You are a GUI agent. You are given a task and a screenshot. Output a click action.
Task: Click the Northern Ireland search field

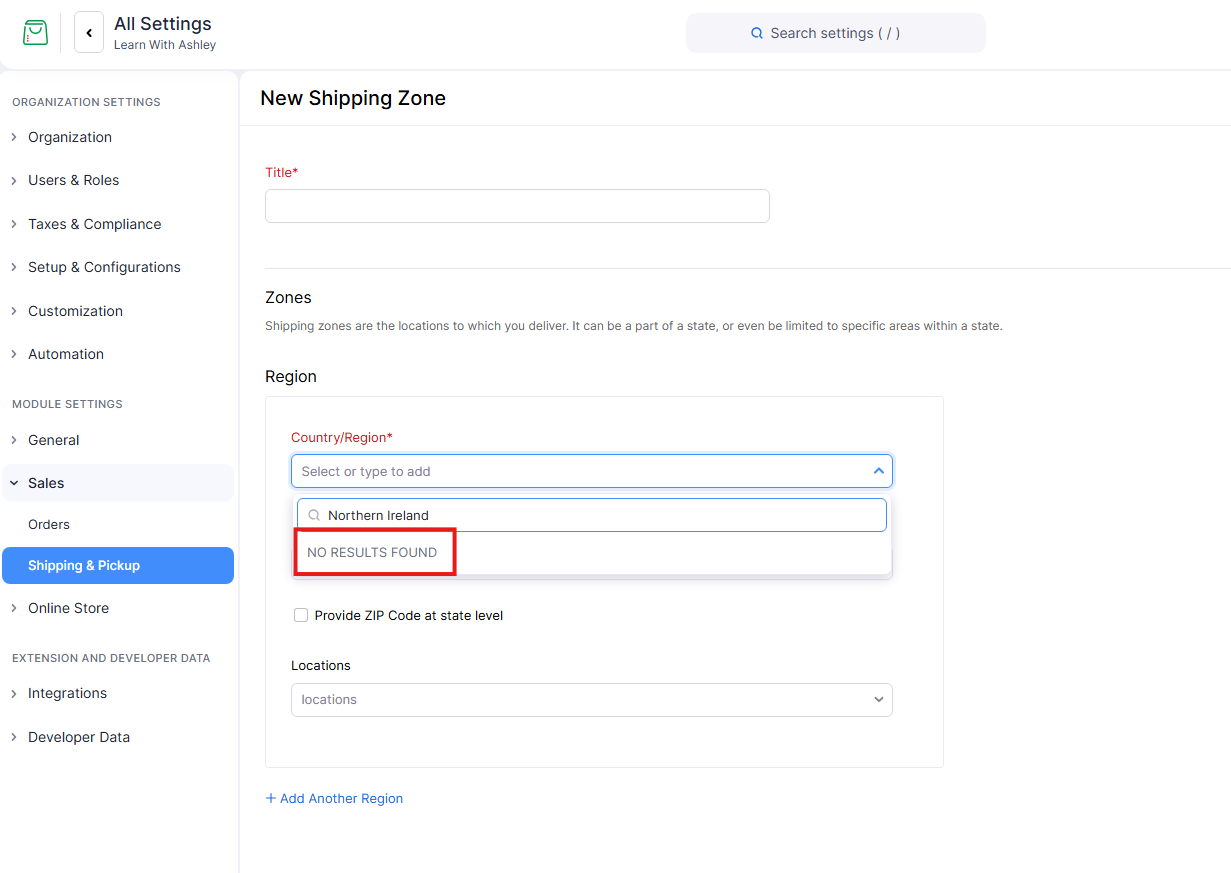pos(600,516)
